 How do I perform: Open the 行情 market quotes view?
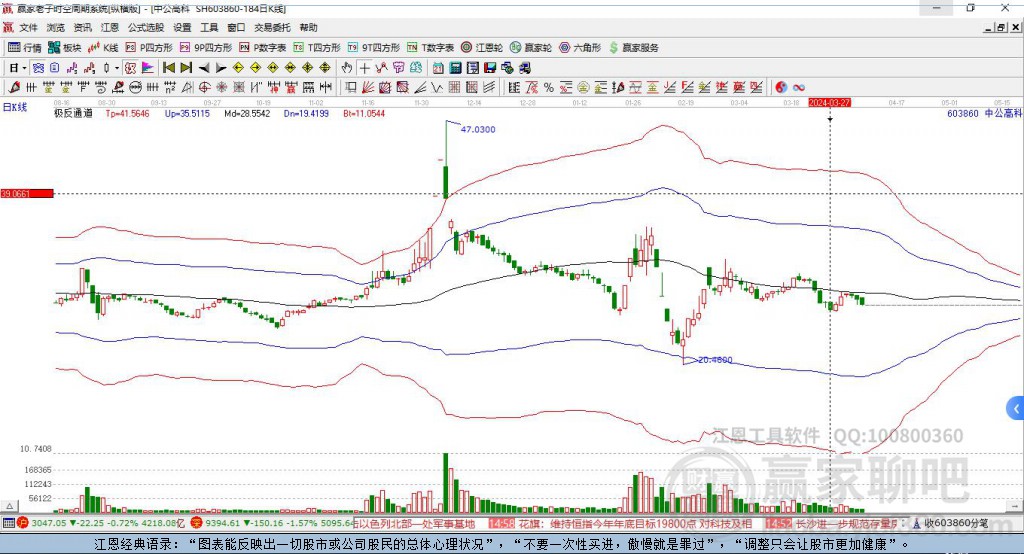24,48
